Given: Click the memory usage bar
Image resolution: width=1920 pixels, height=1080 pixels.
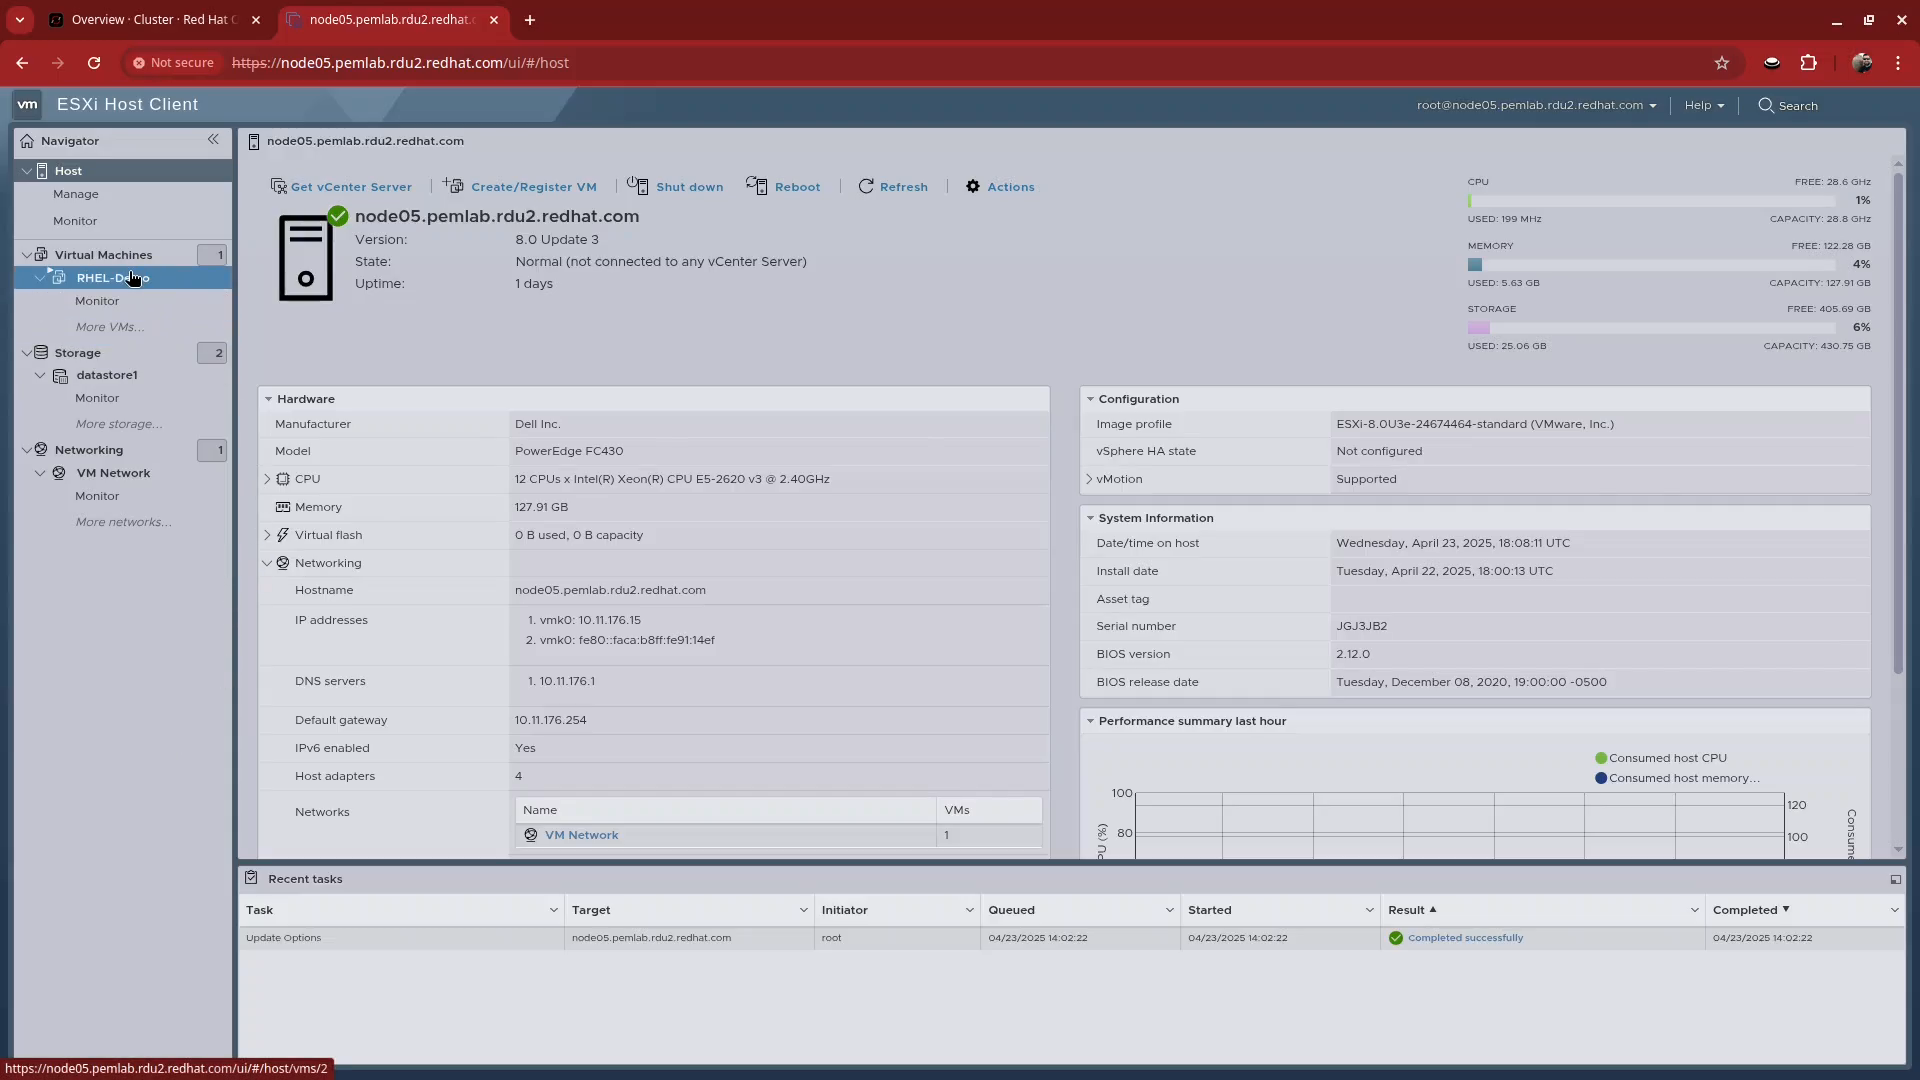Looking at the screenshot, I should tap(1650, 264).
